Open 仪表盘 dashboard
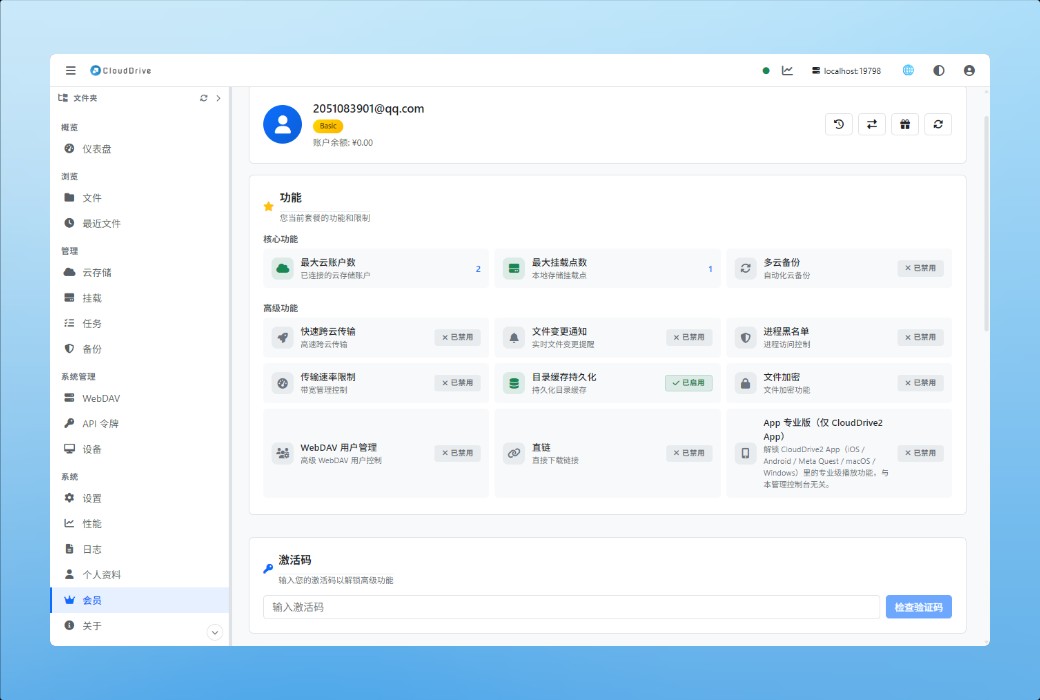This screenshot has width=1040, height=700. (140, 149)
